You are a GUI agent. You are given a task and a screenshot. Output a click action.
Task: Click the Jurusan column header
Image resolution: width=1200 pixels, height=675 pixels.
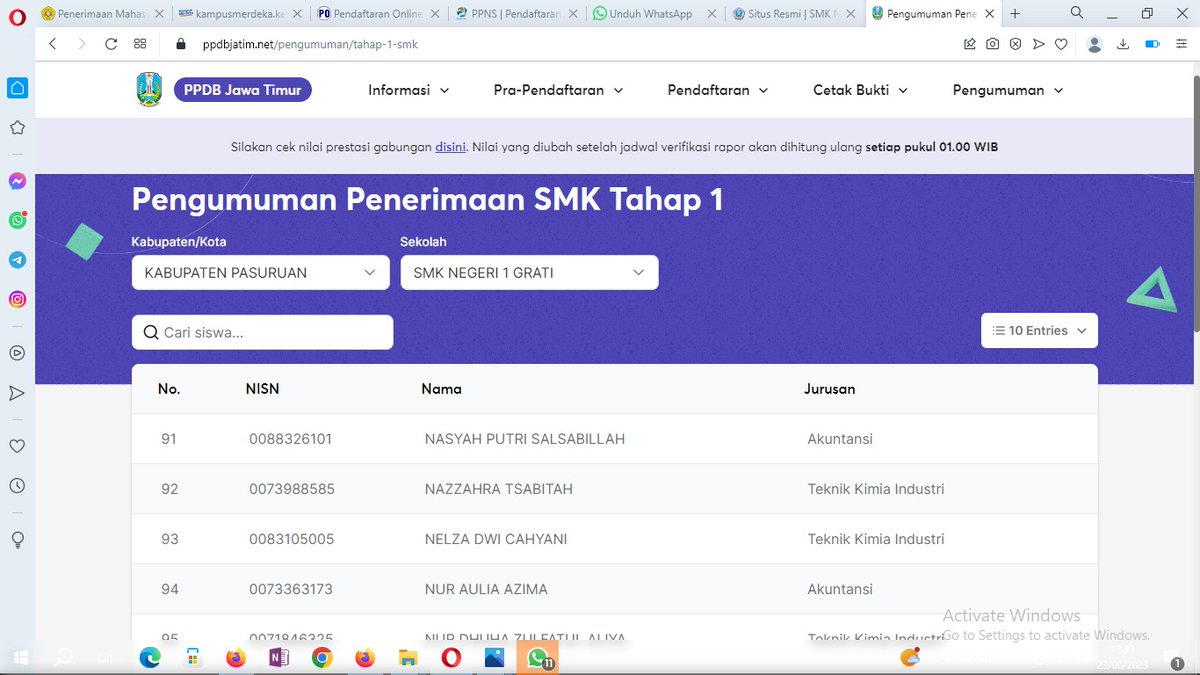[829, 389]
